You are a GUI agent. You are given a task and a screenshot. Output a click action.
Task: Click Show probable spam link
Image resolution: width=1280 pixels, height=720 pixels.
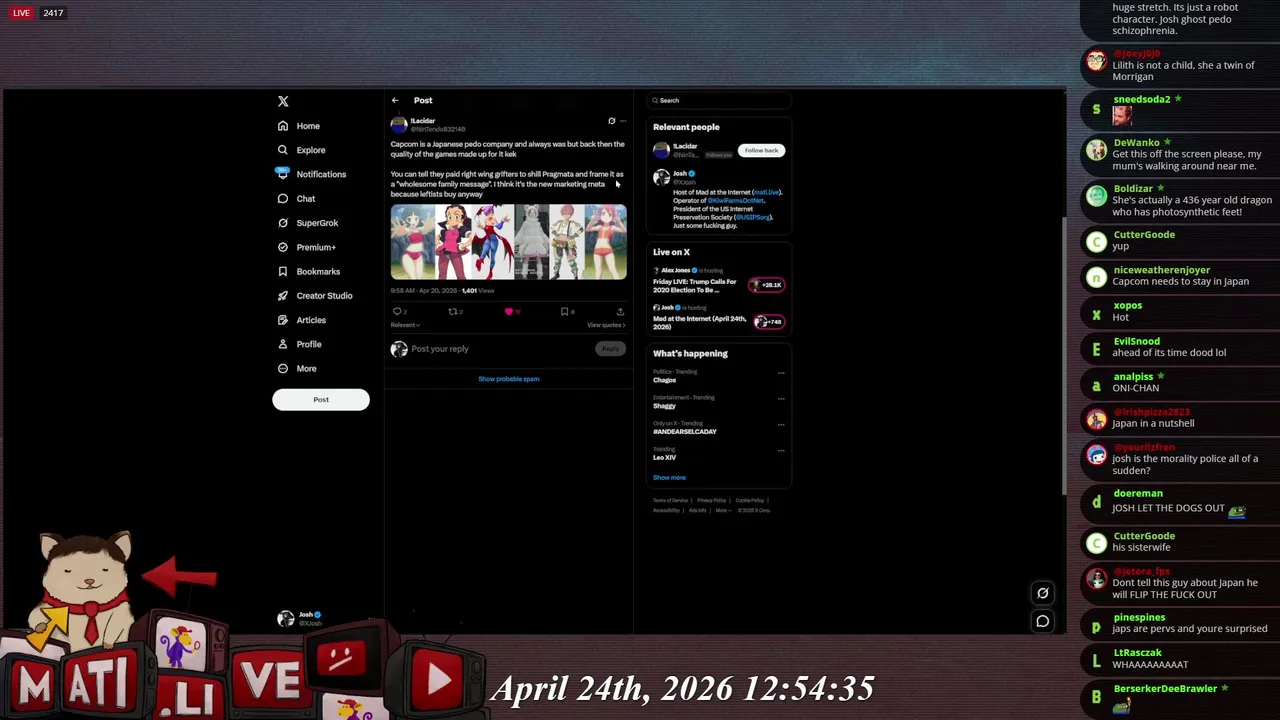[x=508, y=379]
